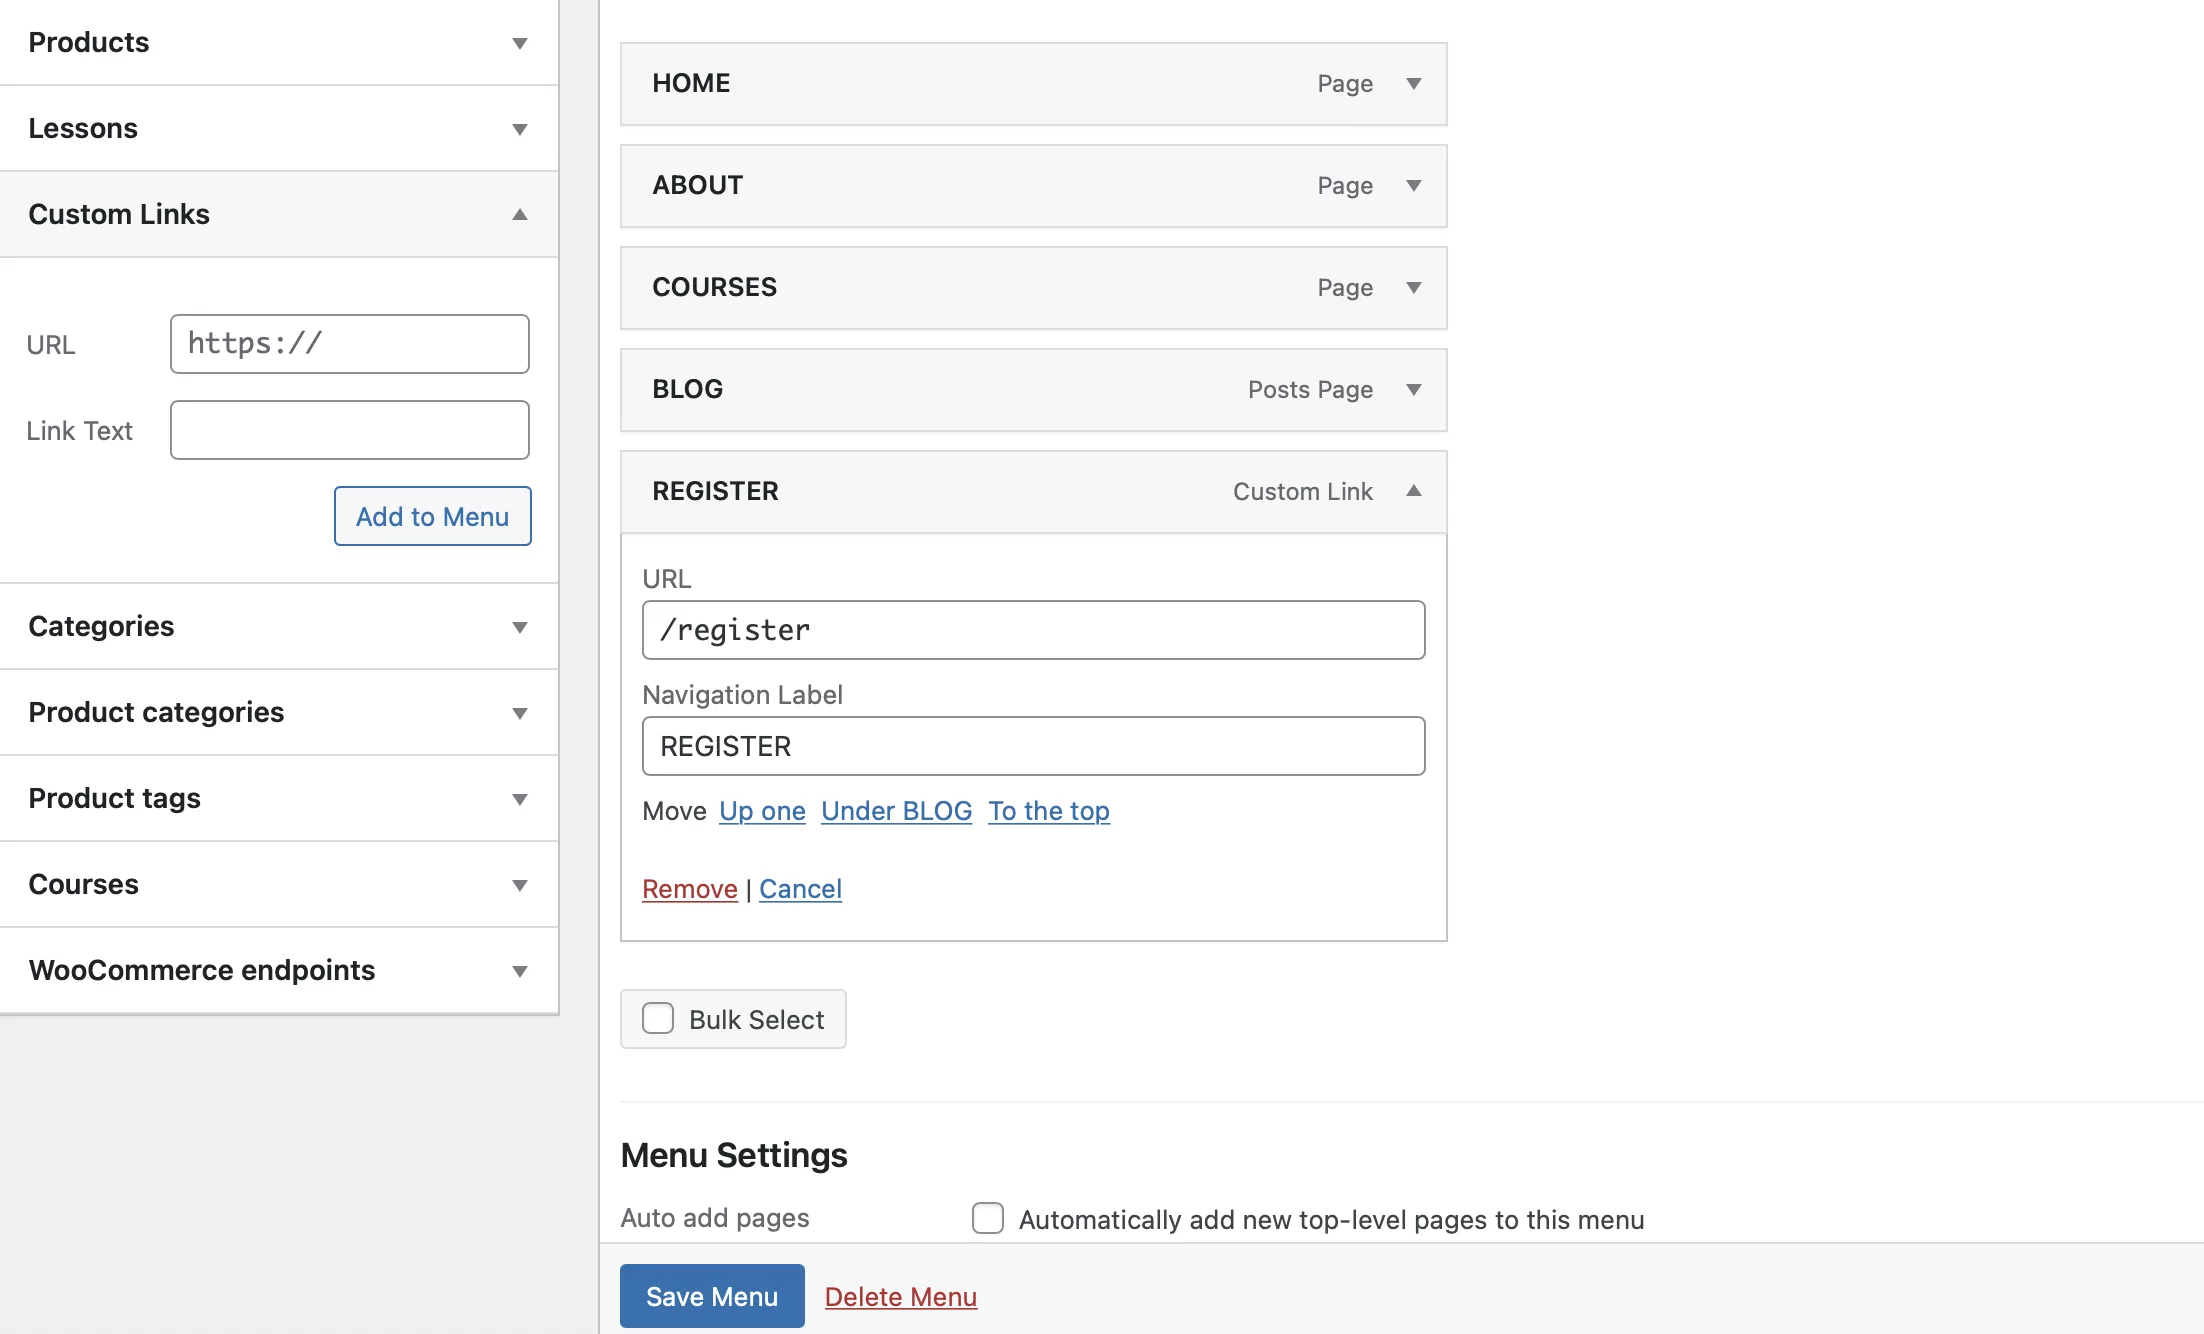Expand the Products accordion section
Screen dimensions: 2204x1334
279,42
